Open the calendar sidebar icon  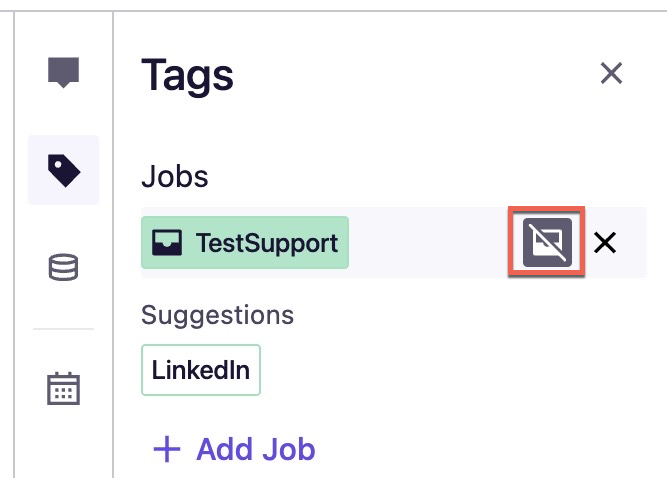[x=63, y=388]
